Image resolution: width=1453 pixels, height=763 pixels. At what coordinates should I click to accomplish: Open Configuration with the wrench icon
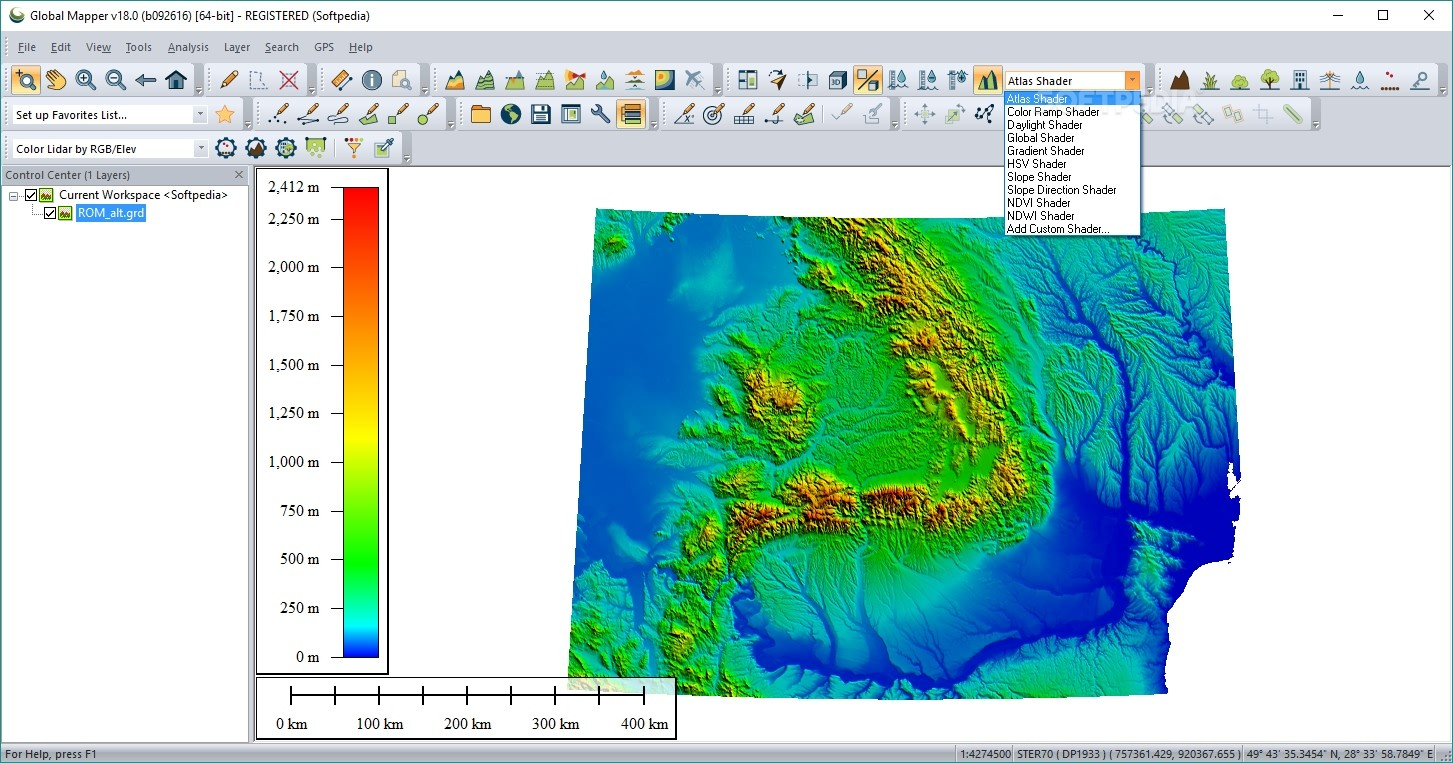point(600,114)
